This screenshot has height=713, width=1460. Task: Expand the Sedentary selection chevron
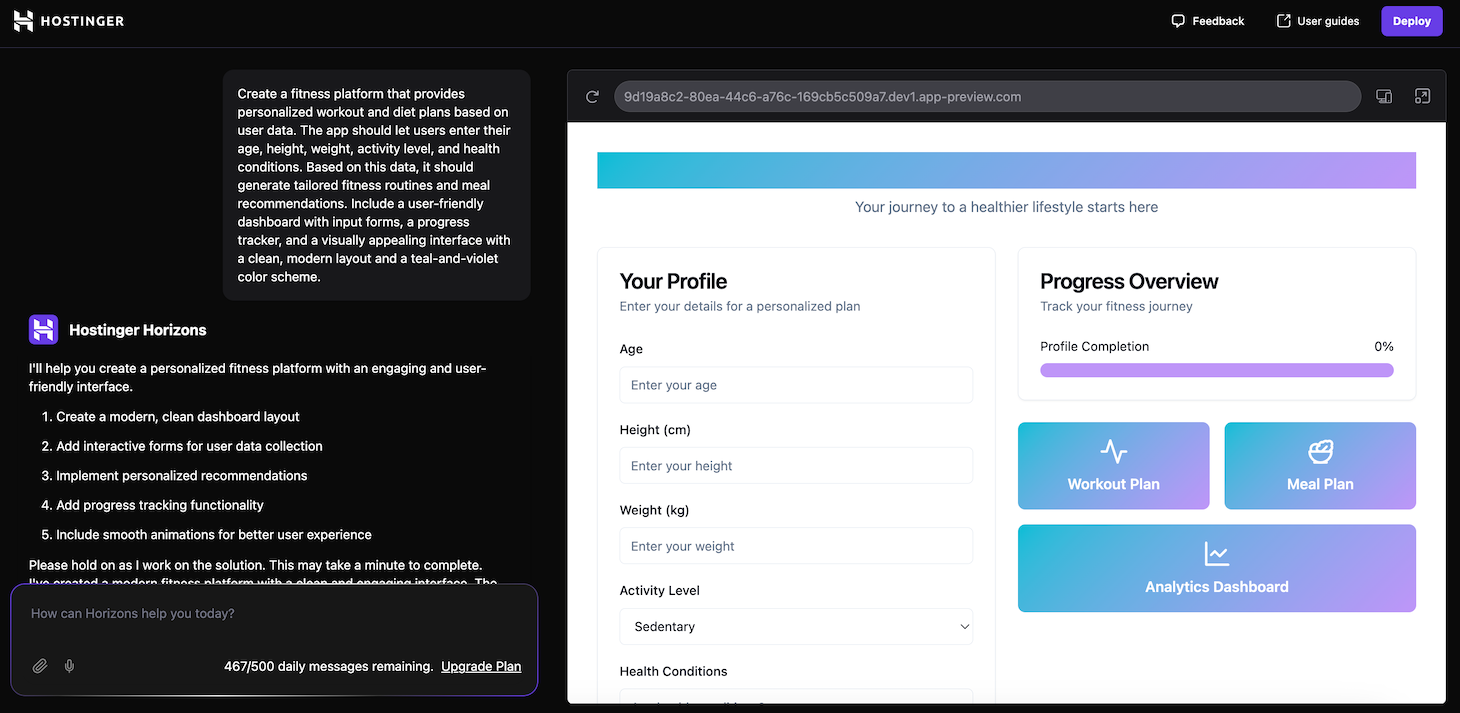click(x=963, y=626)
